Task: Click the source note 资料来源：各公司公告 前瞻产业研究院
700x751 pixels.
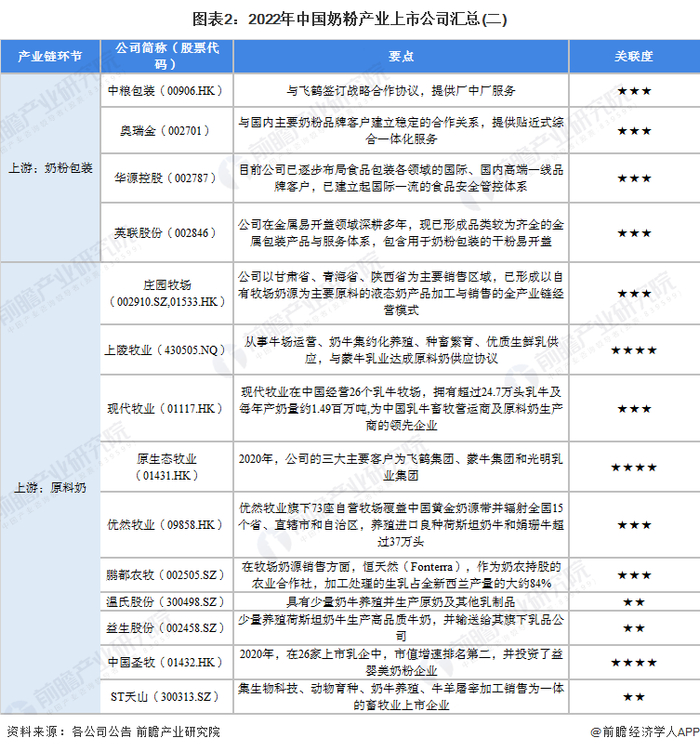Action: (113, 731)
